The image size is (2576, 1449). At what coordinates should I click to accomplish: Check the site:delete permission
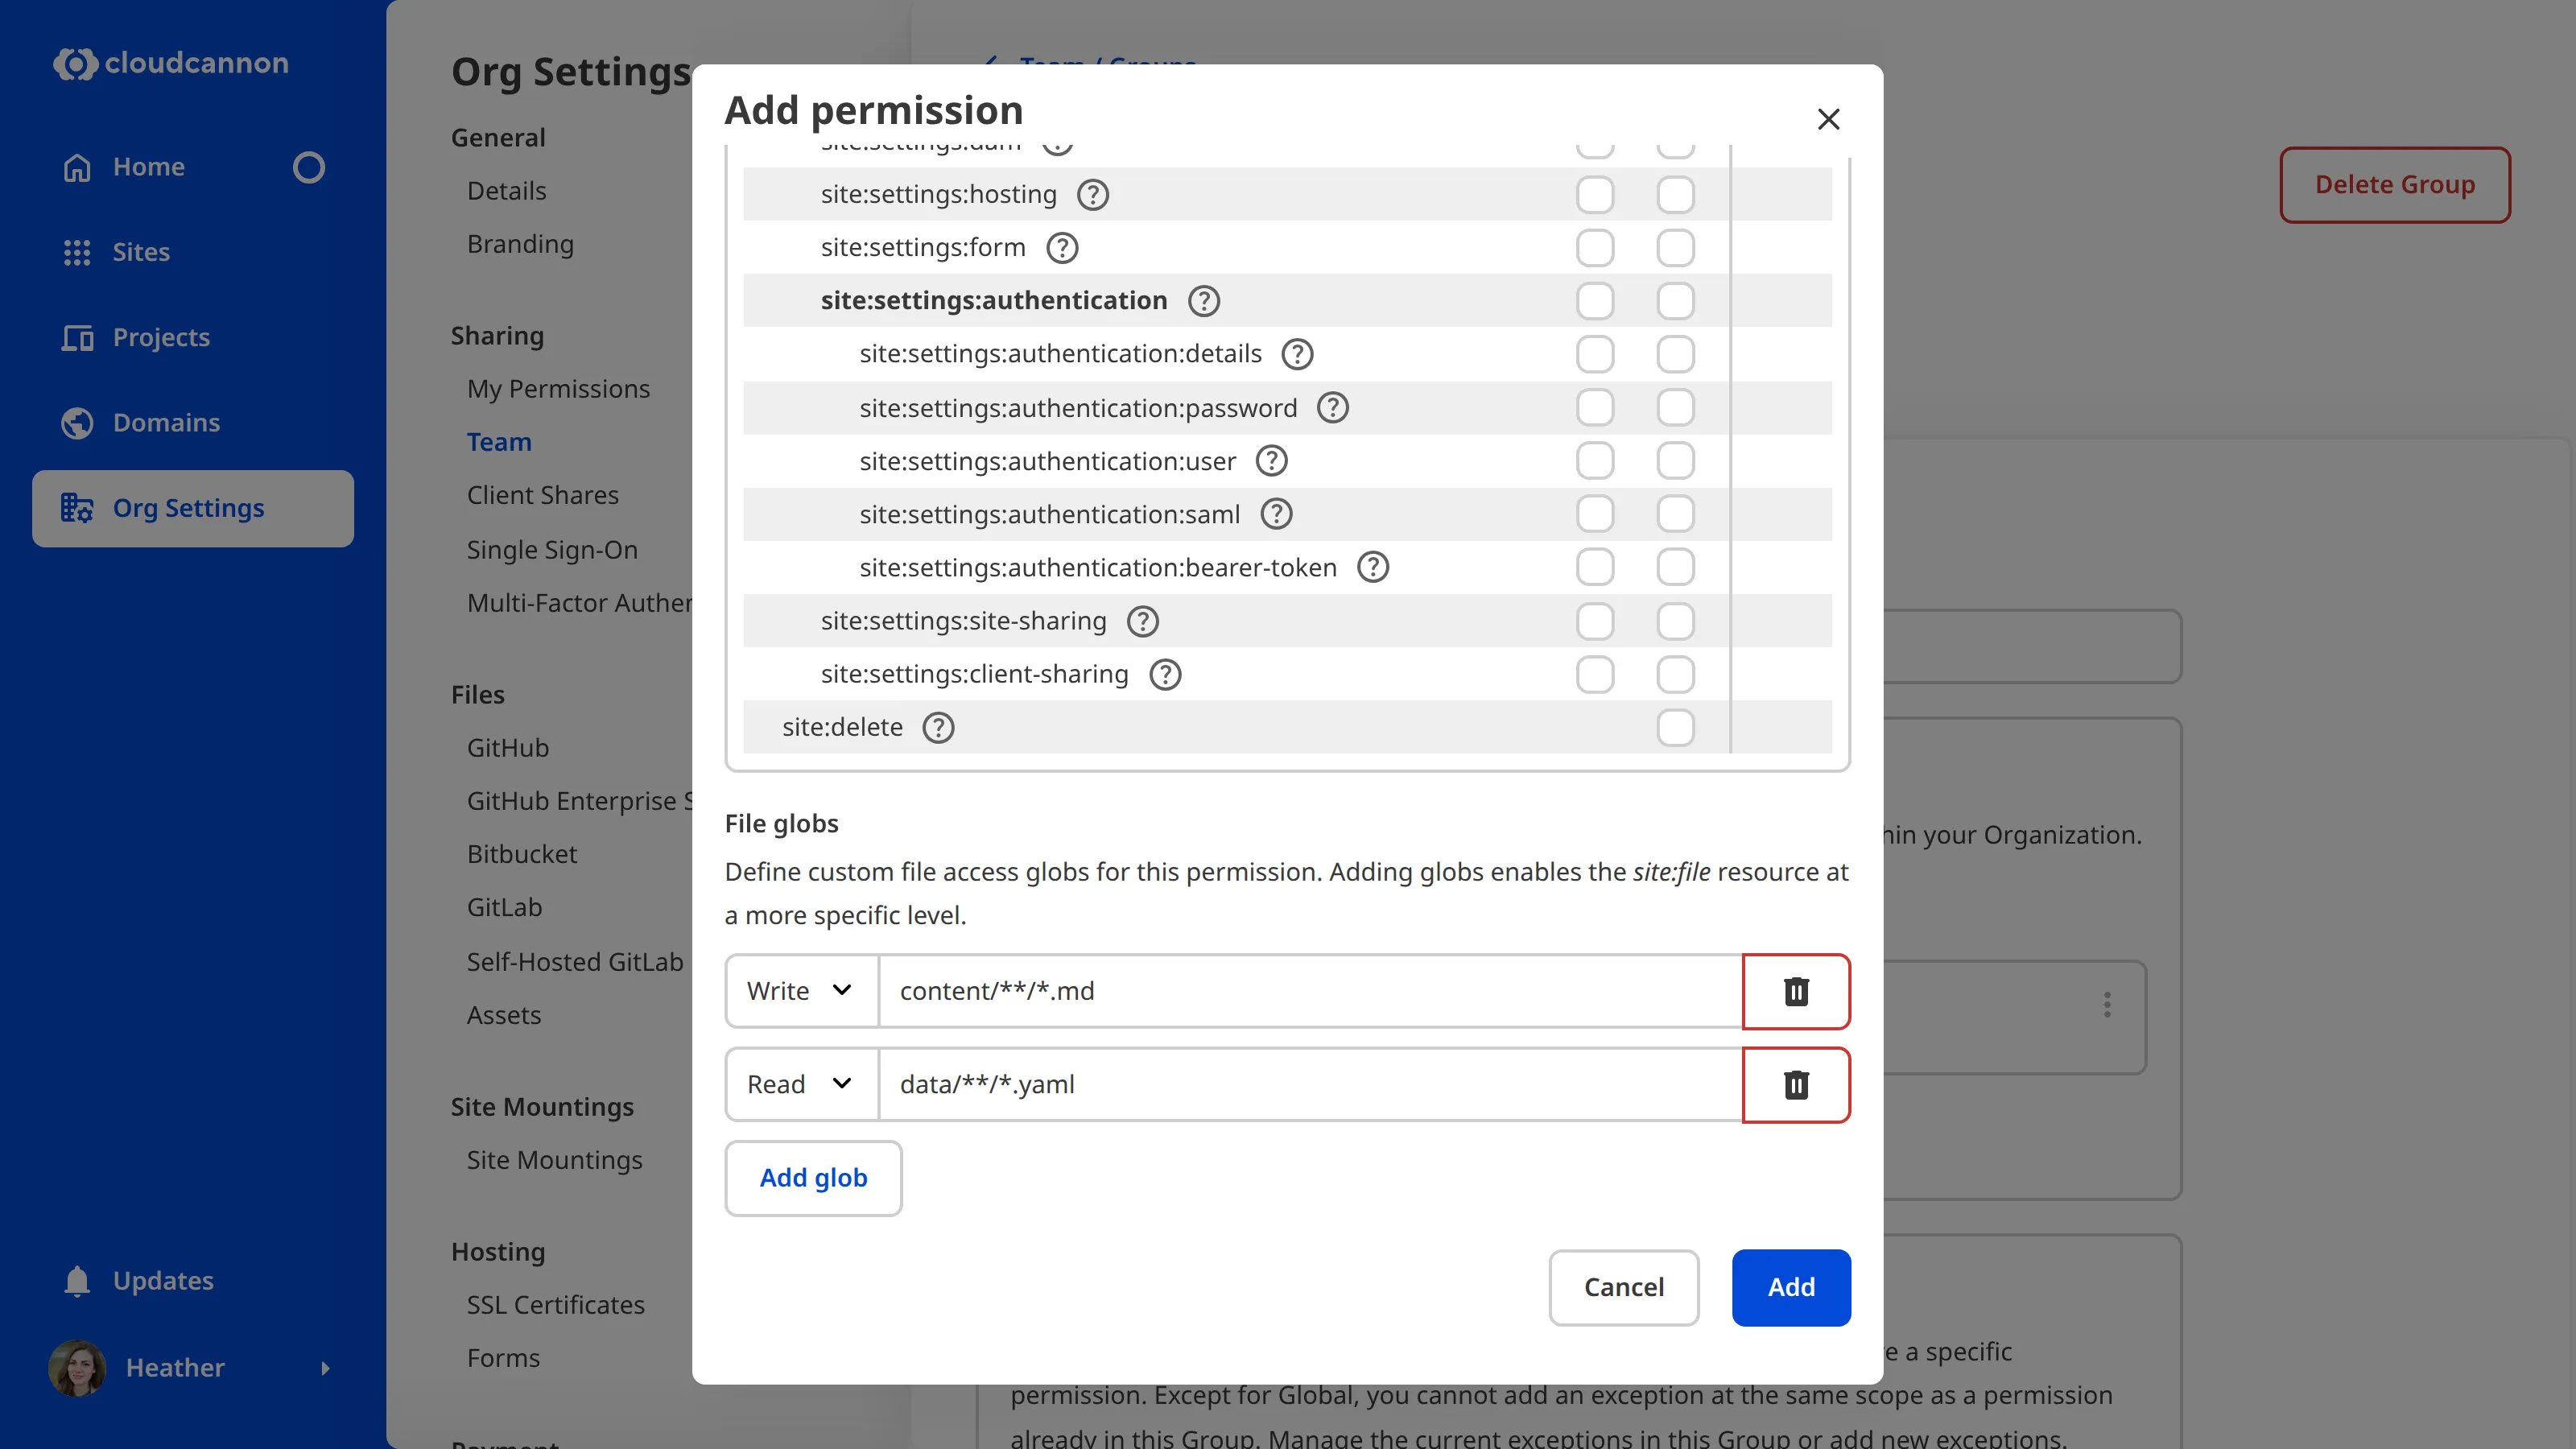[x=1676, y=727]
